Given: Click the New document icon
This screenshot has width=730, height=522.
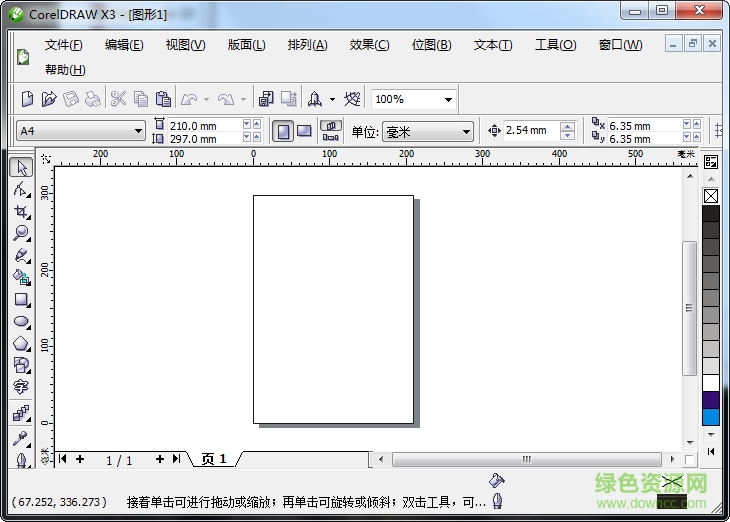Looking at the screenshot, I should click(x=28, y=99).
